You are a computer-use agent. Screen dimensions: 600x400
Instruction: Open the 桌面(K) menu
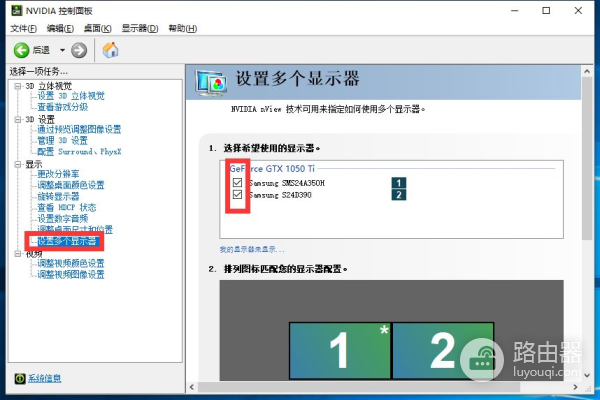click(x=98, y=28)
